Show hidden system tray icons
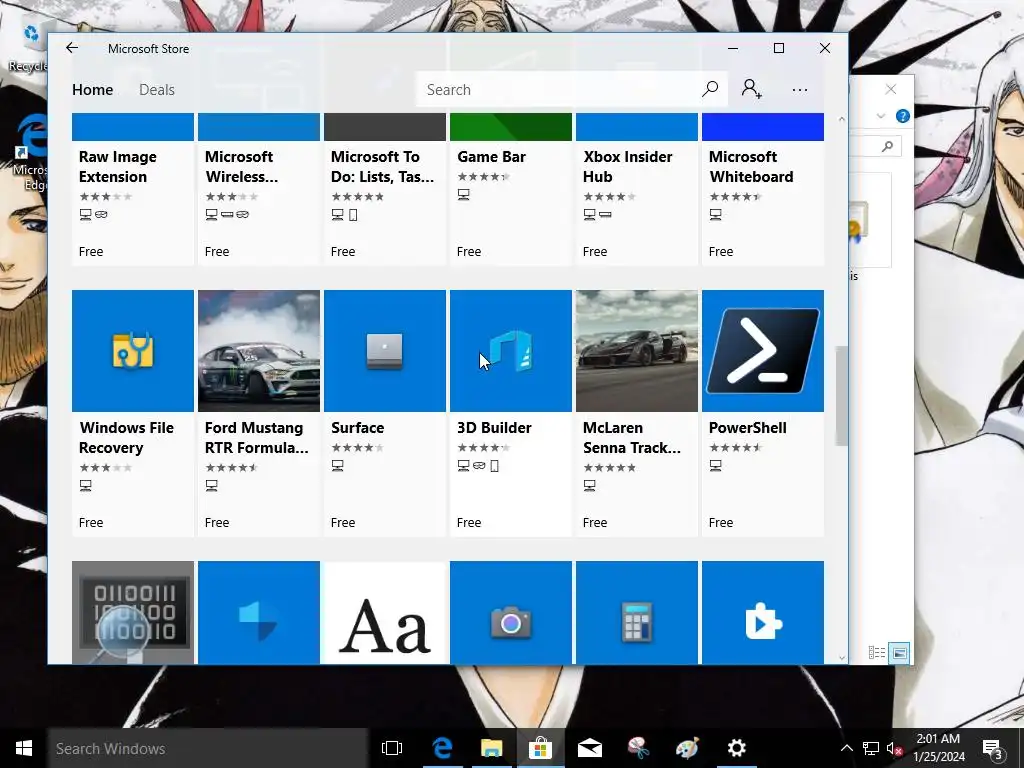1024x768 pixels. (846, 748)
